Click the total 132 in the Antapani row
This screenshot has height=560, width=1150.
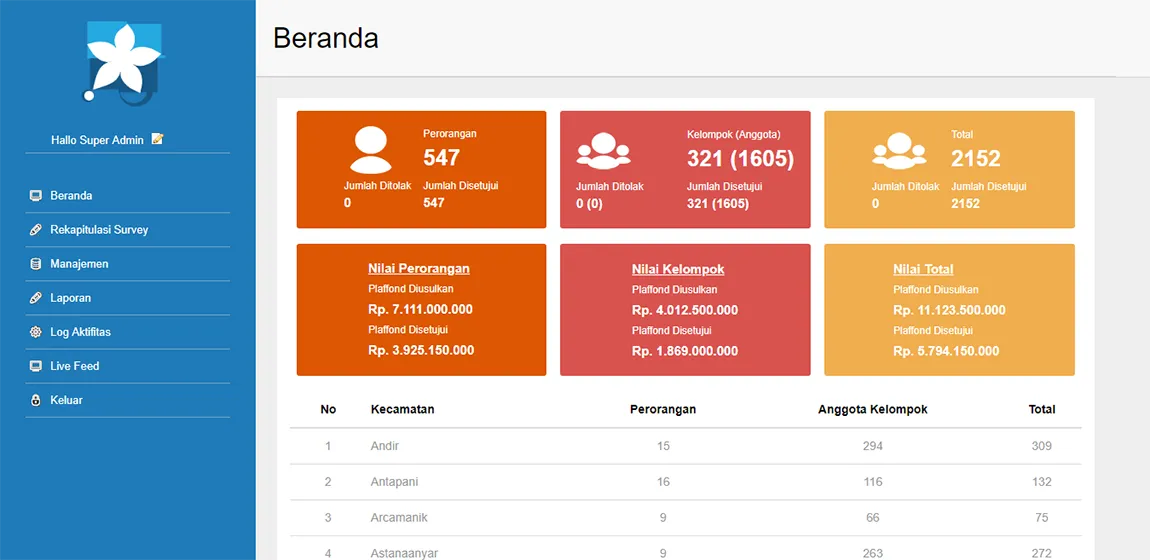(1042, 482)
